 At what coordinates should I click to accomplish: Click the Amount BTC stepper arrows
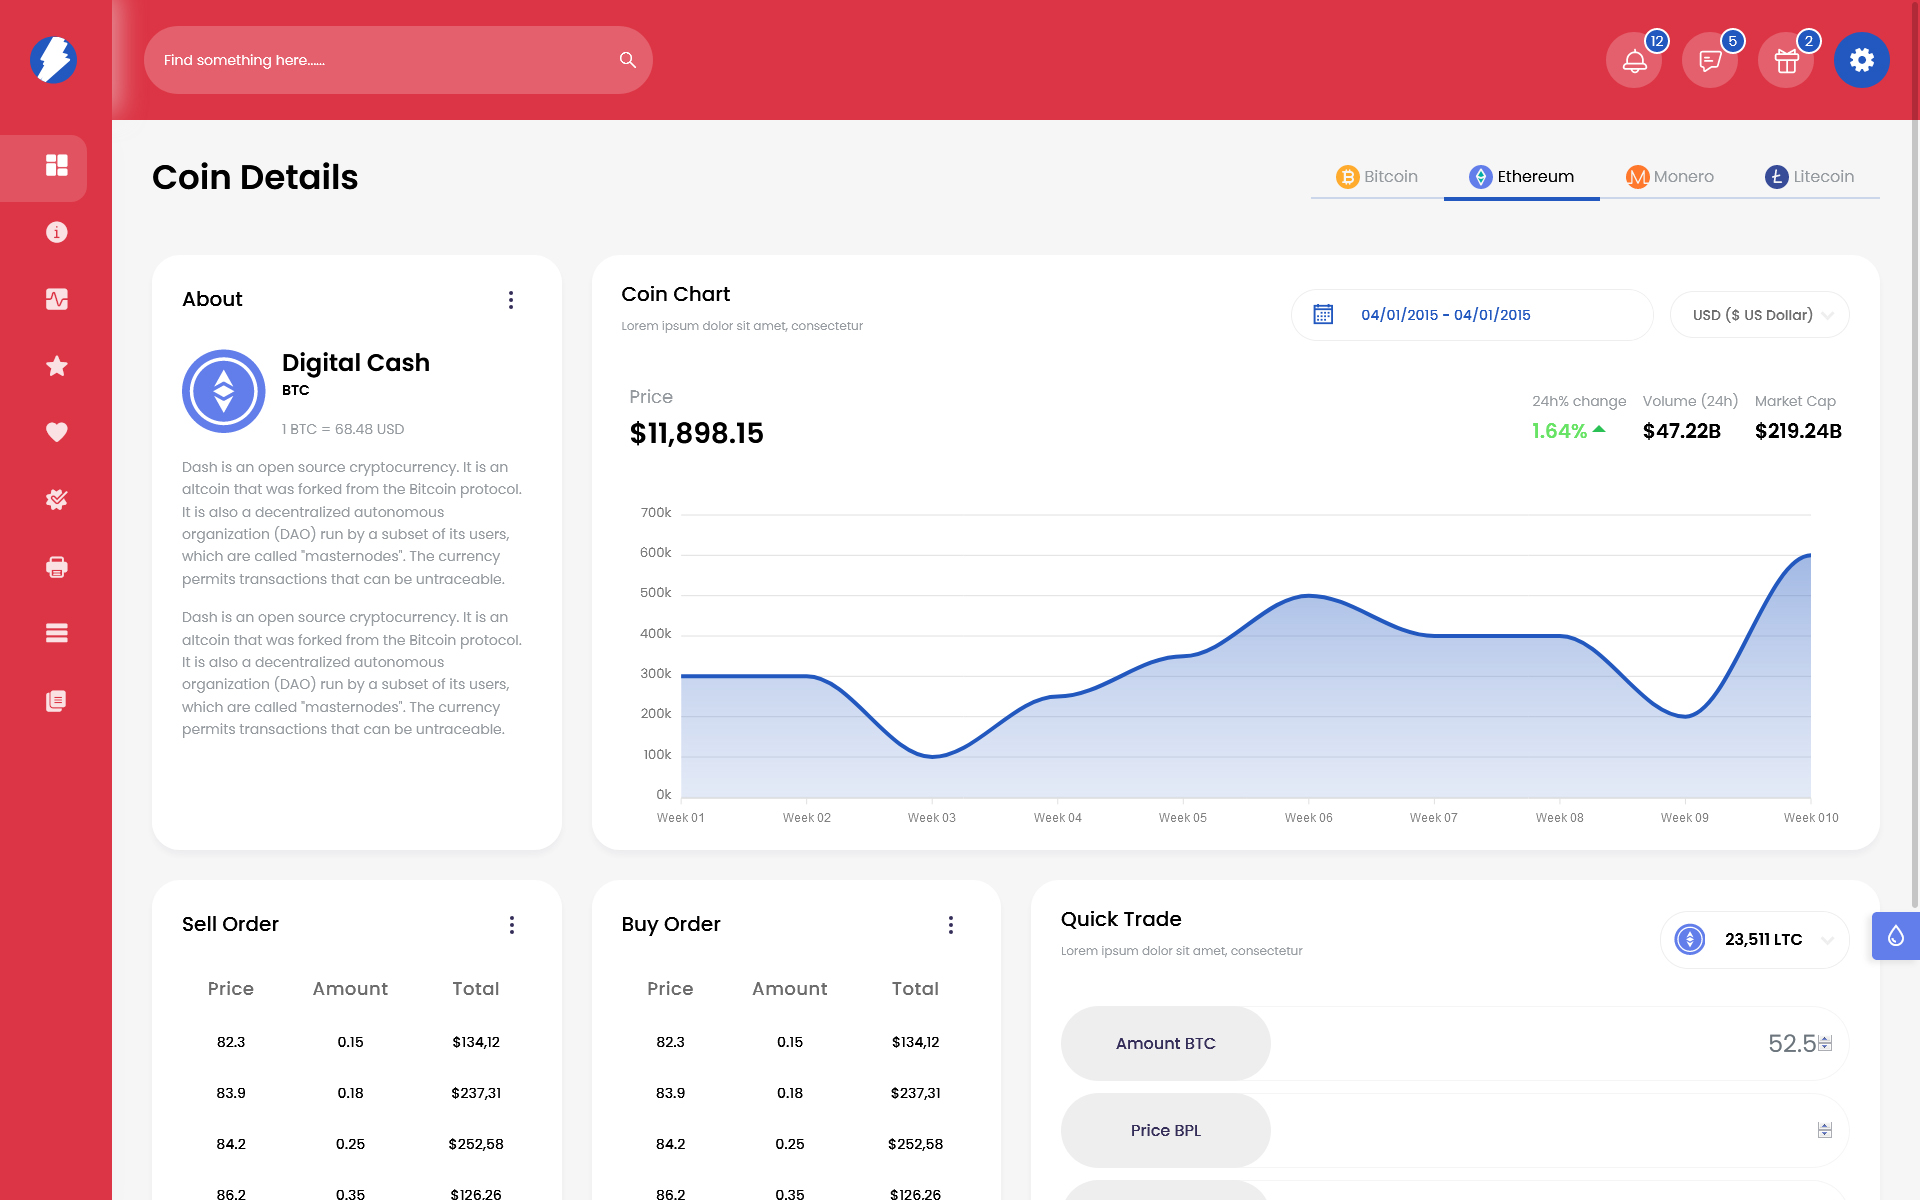click(x=1825, y=1043)
